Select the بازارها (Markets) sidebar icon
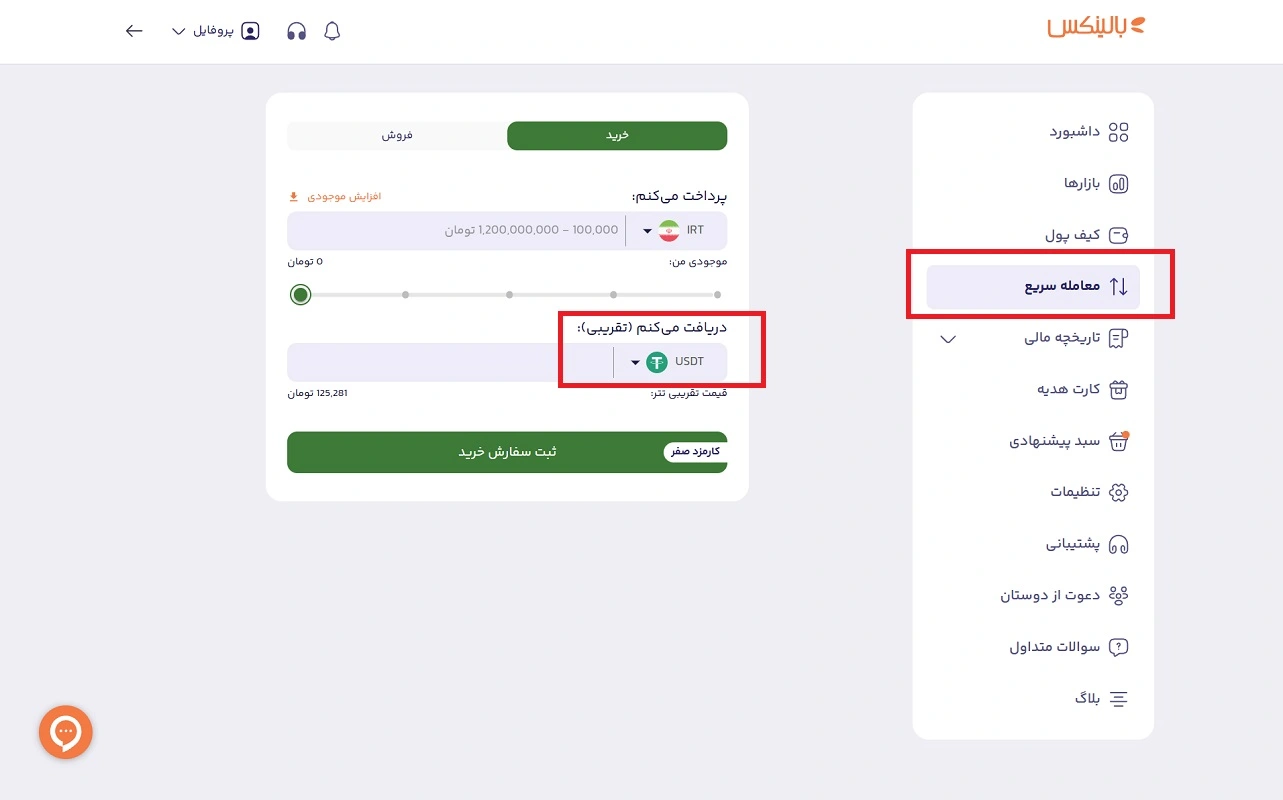Screen dimensions: 1283x800 [1118, 183]
